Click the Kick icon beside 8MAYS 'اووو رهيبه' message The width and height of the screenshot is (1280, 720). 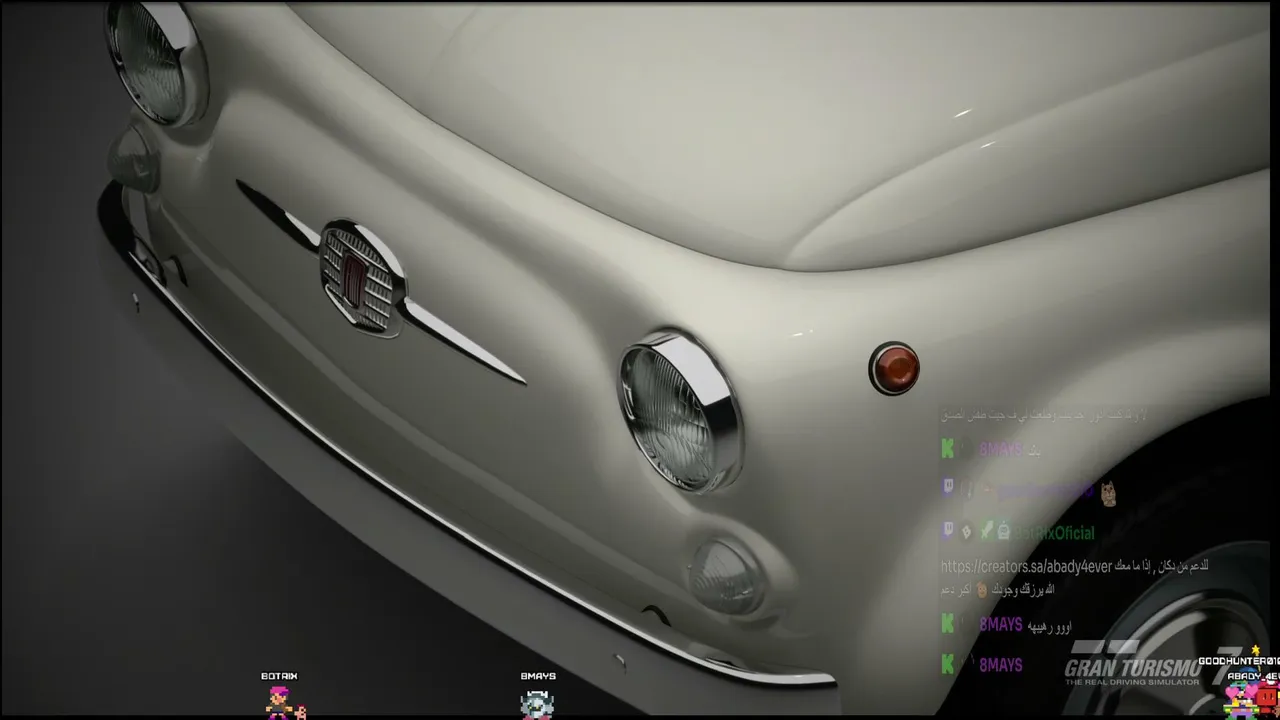[x=947, y=624]
